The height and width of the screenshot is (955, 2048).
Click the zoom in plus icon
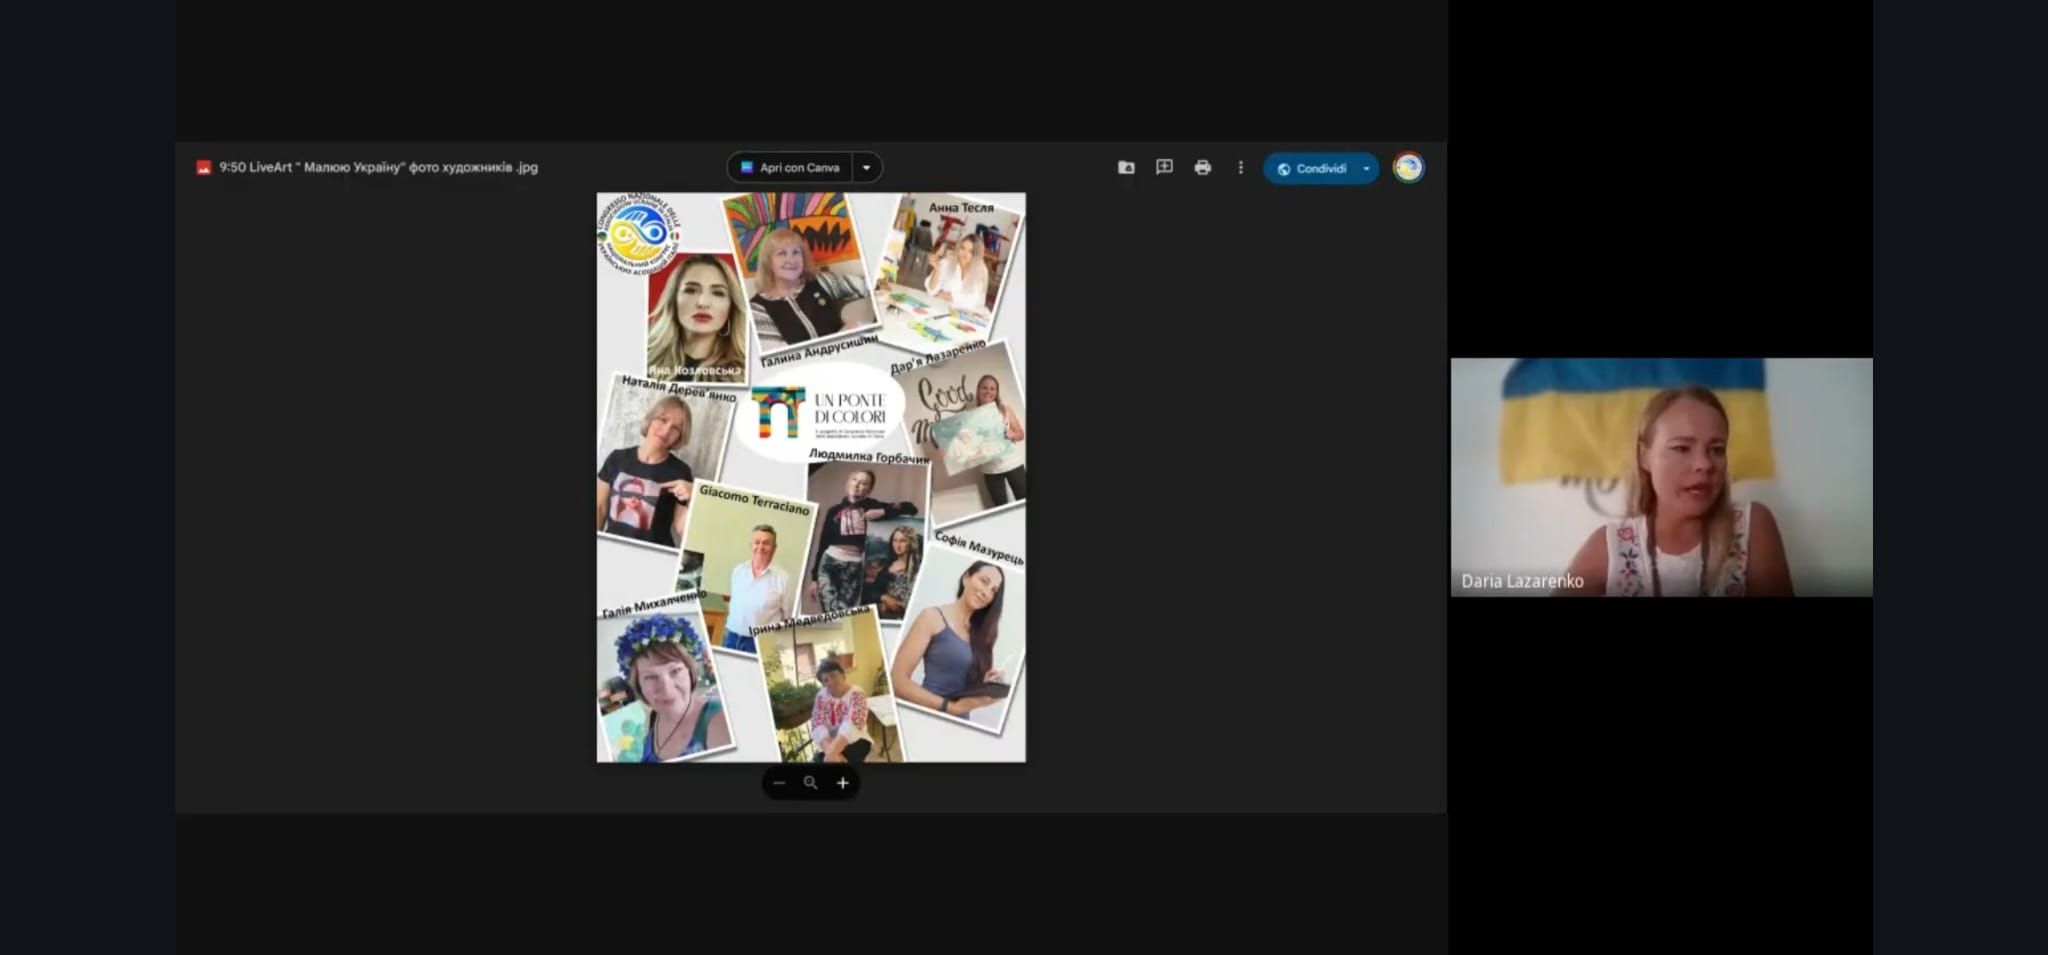point(842,783)
